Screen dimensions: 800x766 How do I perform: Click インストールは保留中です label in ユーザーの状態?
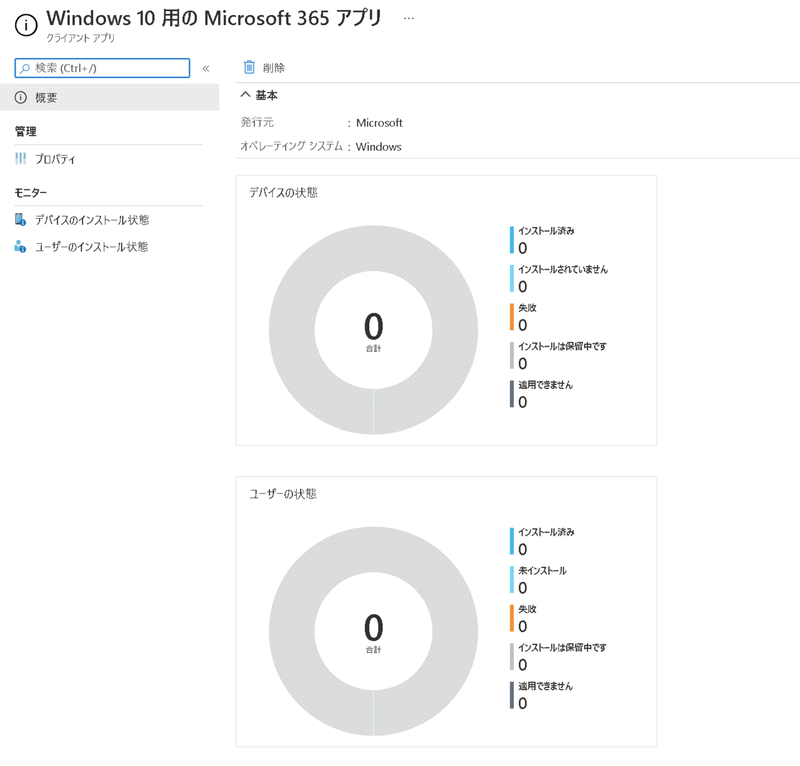coord(562,648)
